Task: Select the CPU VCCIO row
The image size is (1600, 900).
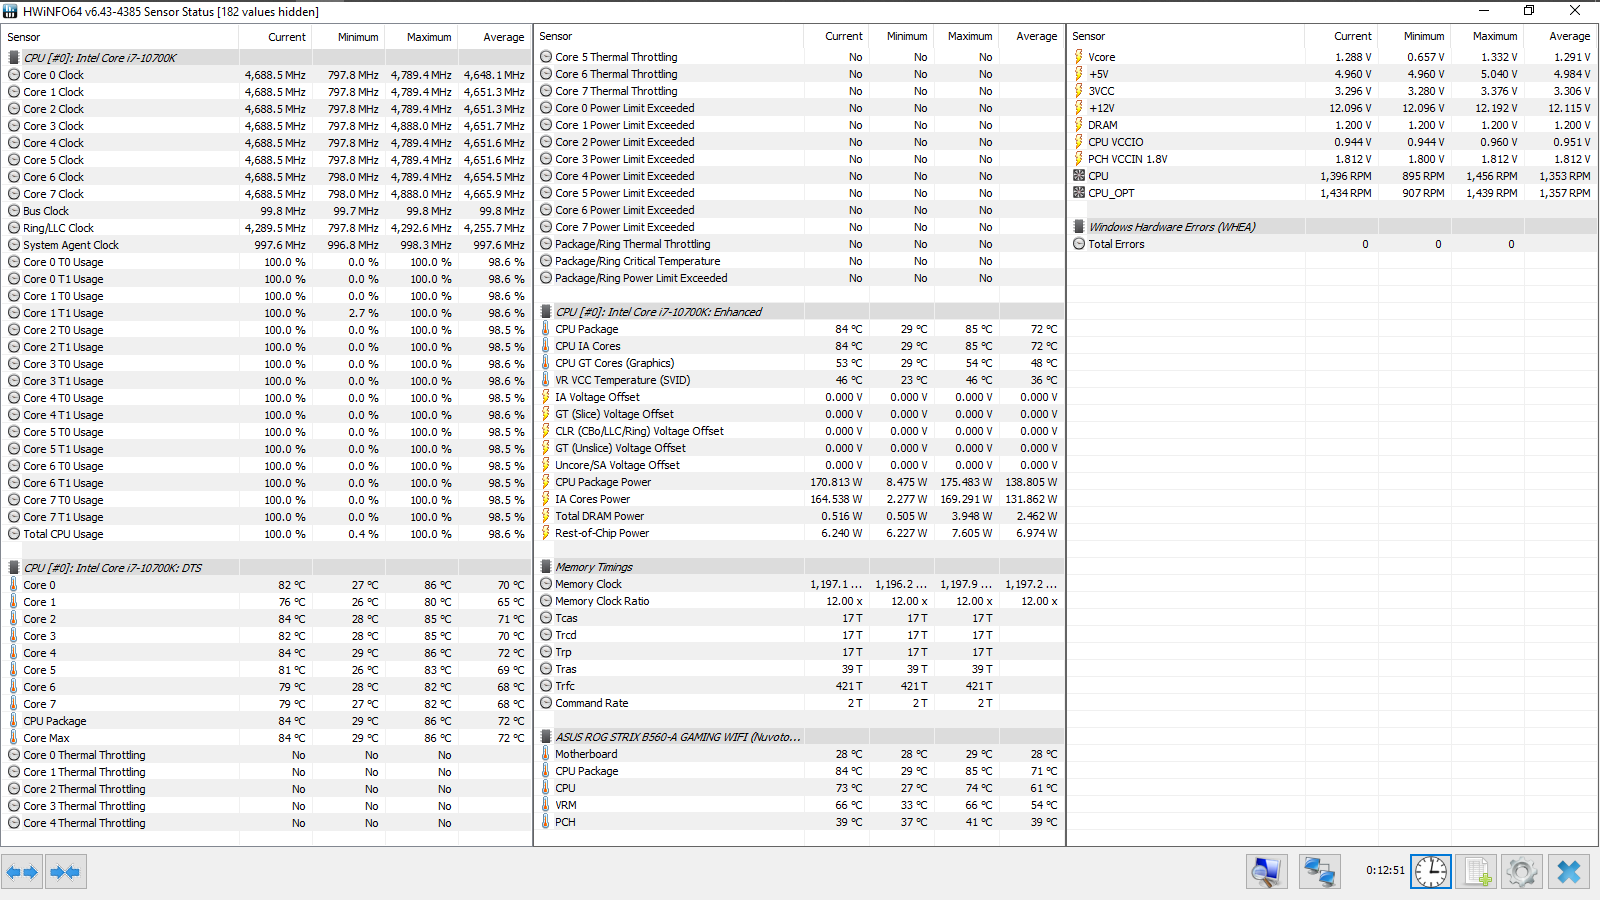Action: tap(1333, 142)
